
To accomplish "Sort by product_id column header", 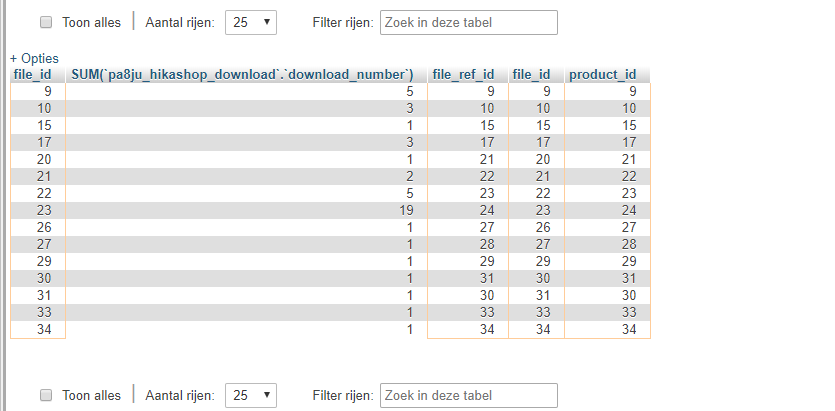I will (603, 75).
